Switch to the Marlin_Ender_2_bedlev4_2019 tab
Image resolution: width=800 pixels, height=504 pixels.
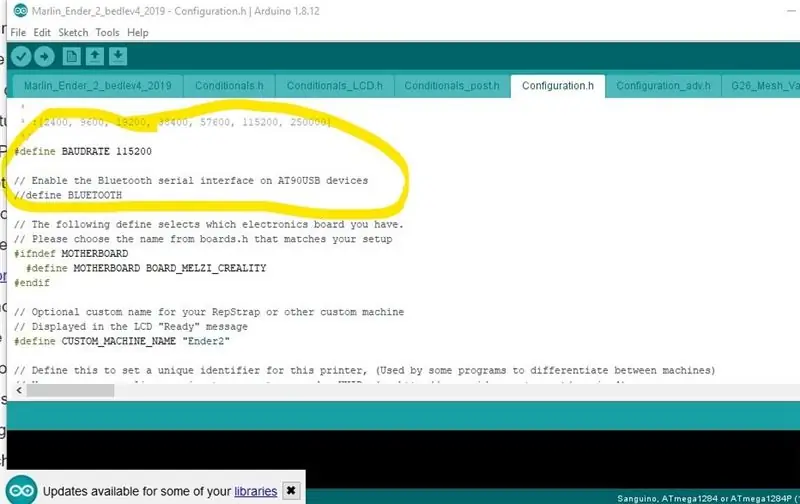tap(97, 86)
